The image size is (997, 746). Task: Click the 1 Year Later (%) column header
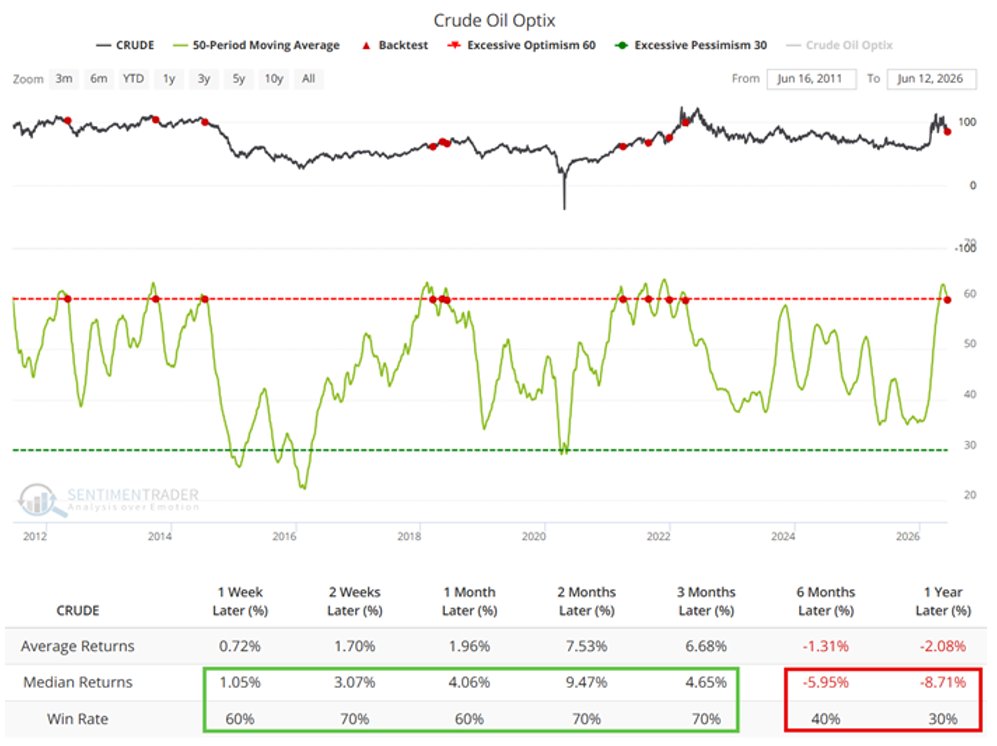tap(943, 601)
